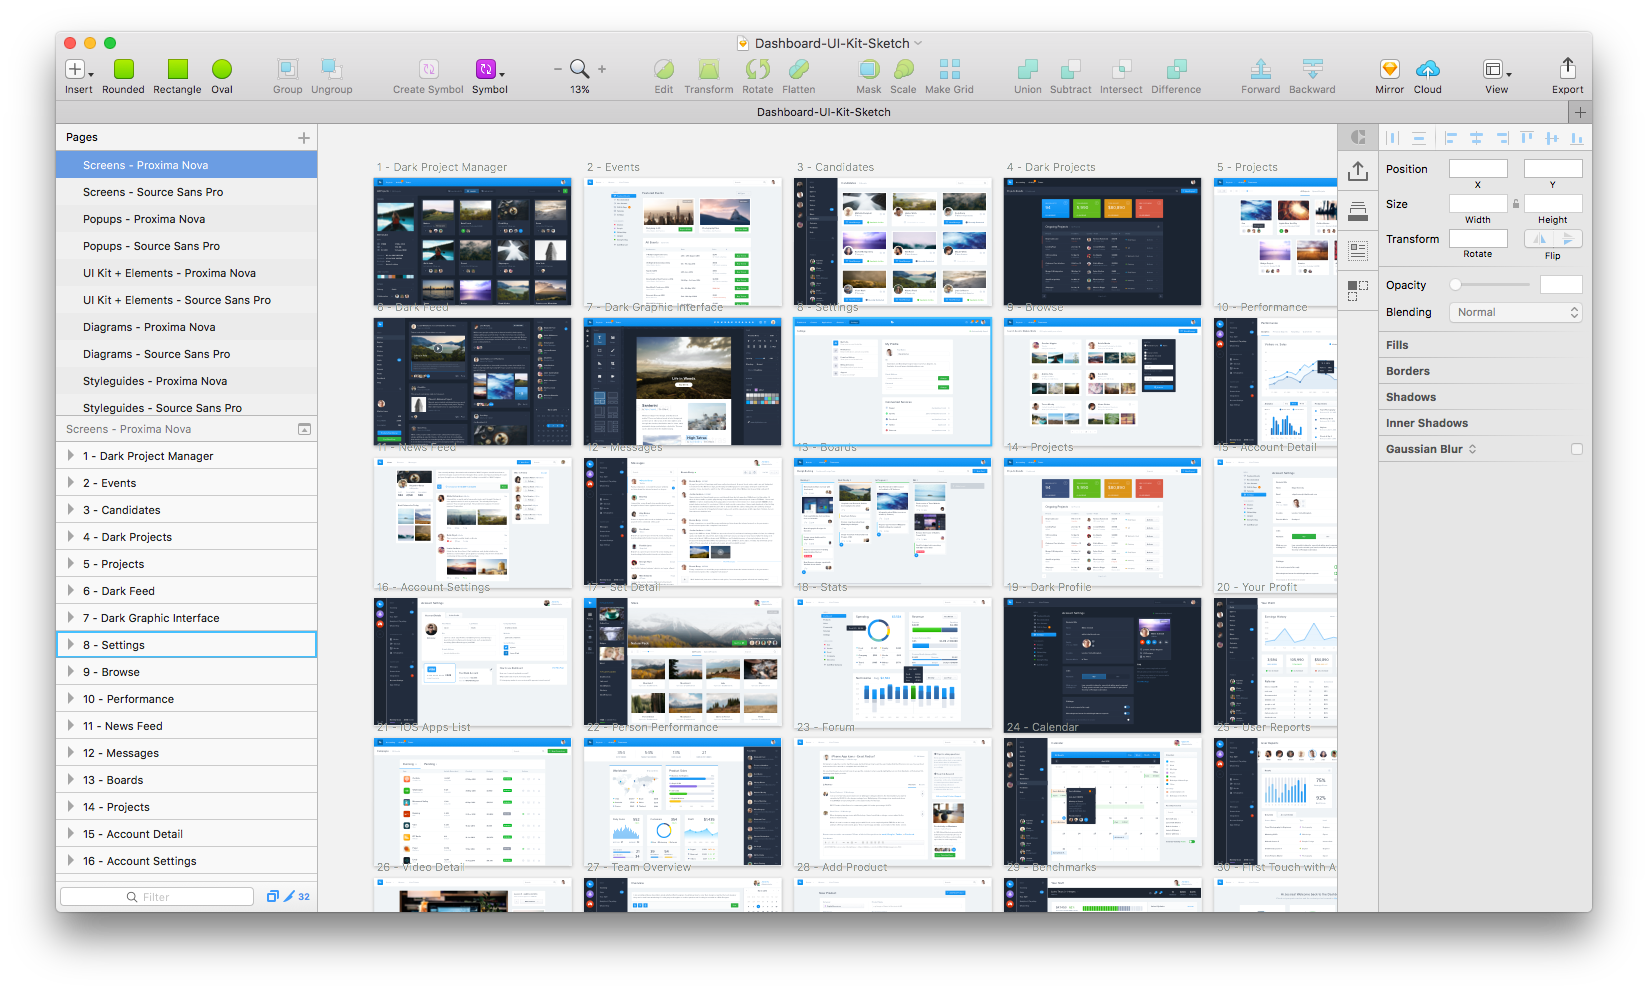Image resolution: width=1648 pixels, height=992 pixels.
Task: Click the Flatten tool icon
Action: [x=798, y=69]
